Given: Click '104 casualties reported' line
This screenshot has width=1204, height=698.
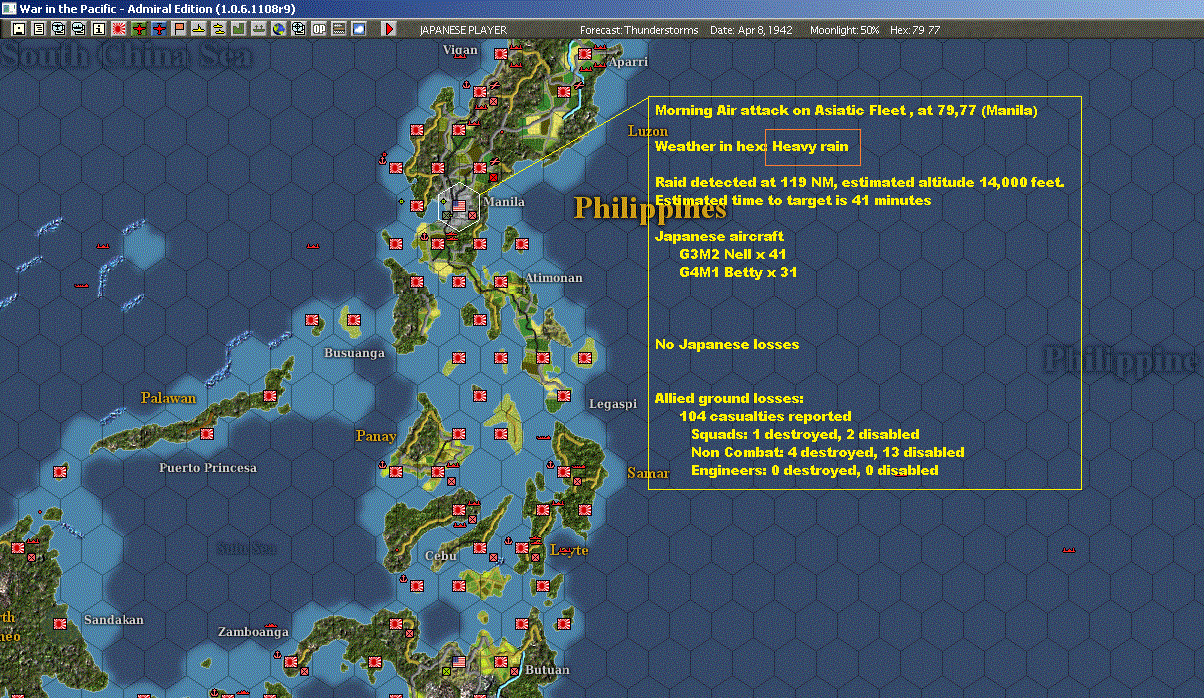Looking at the screenshot, I should tap(765, 416).
